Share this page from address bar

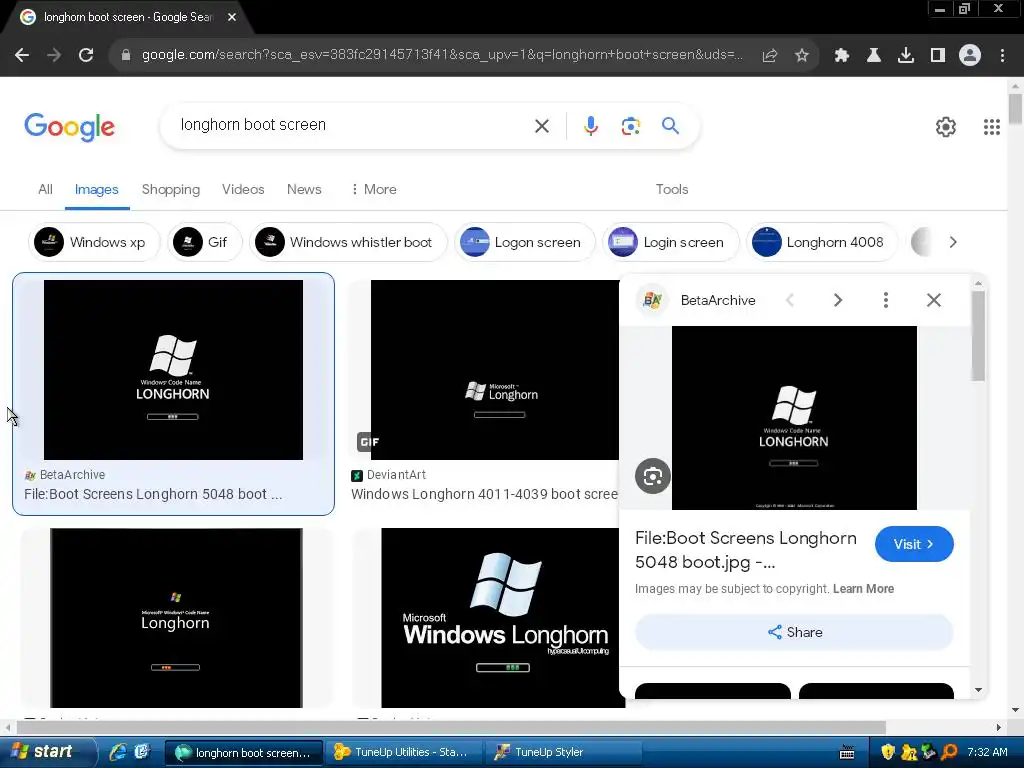770,56
